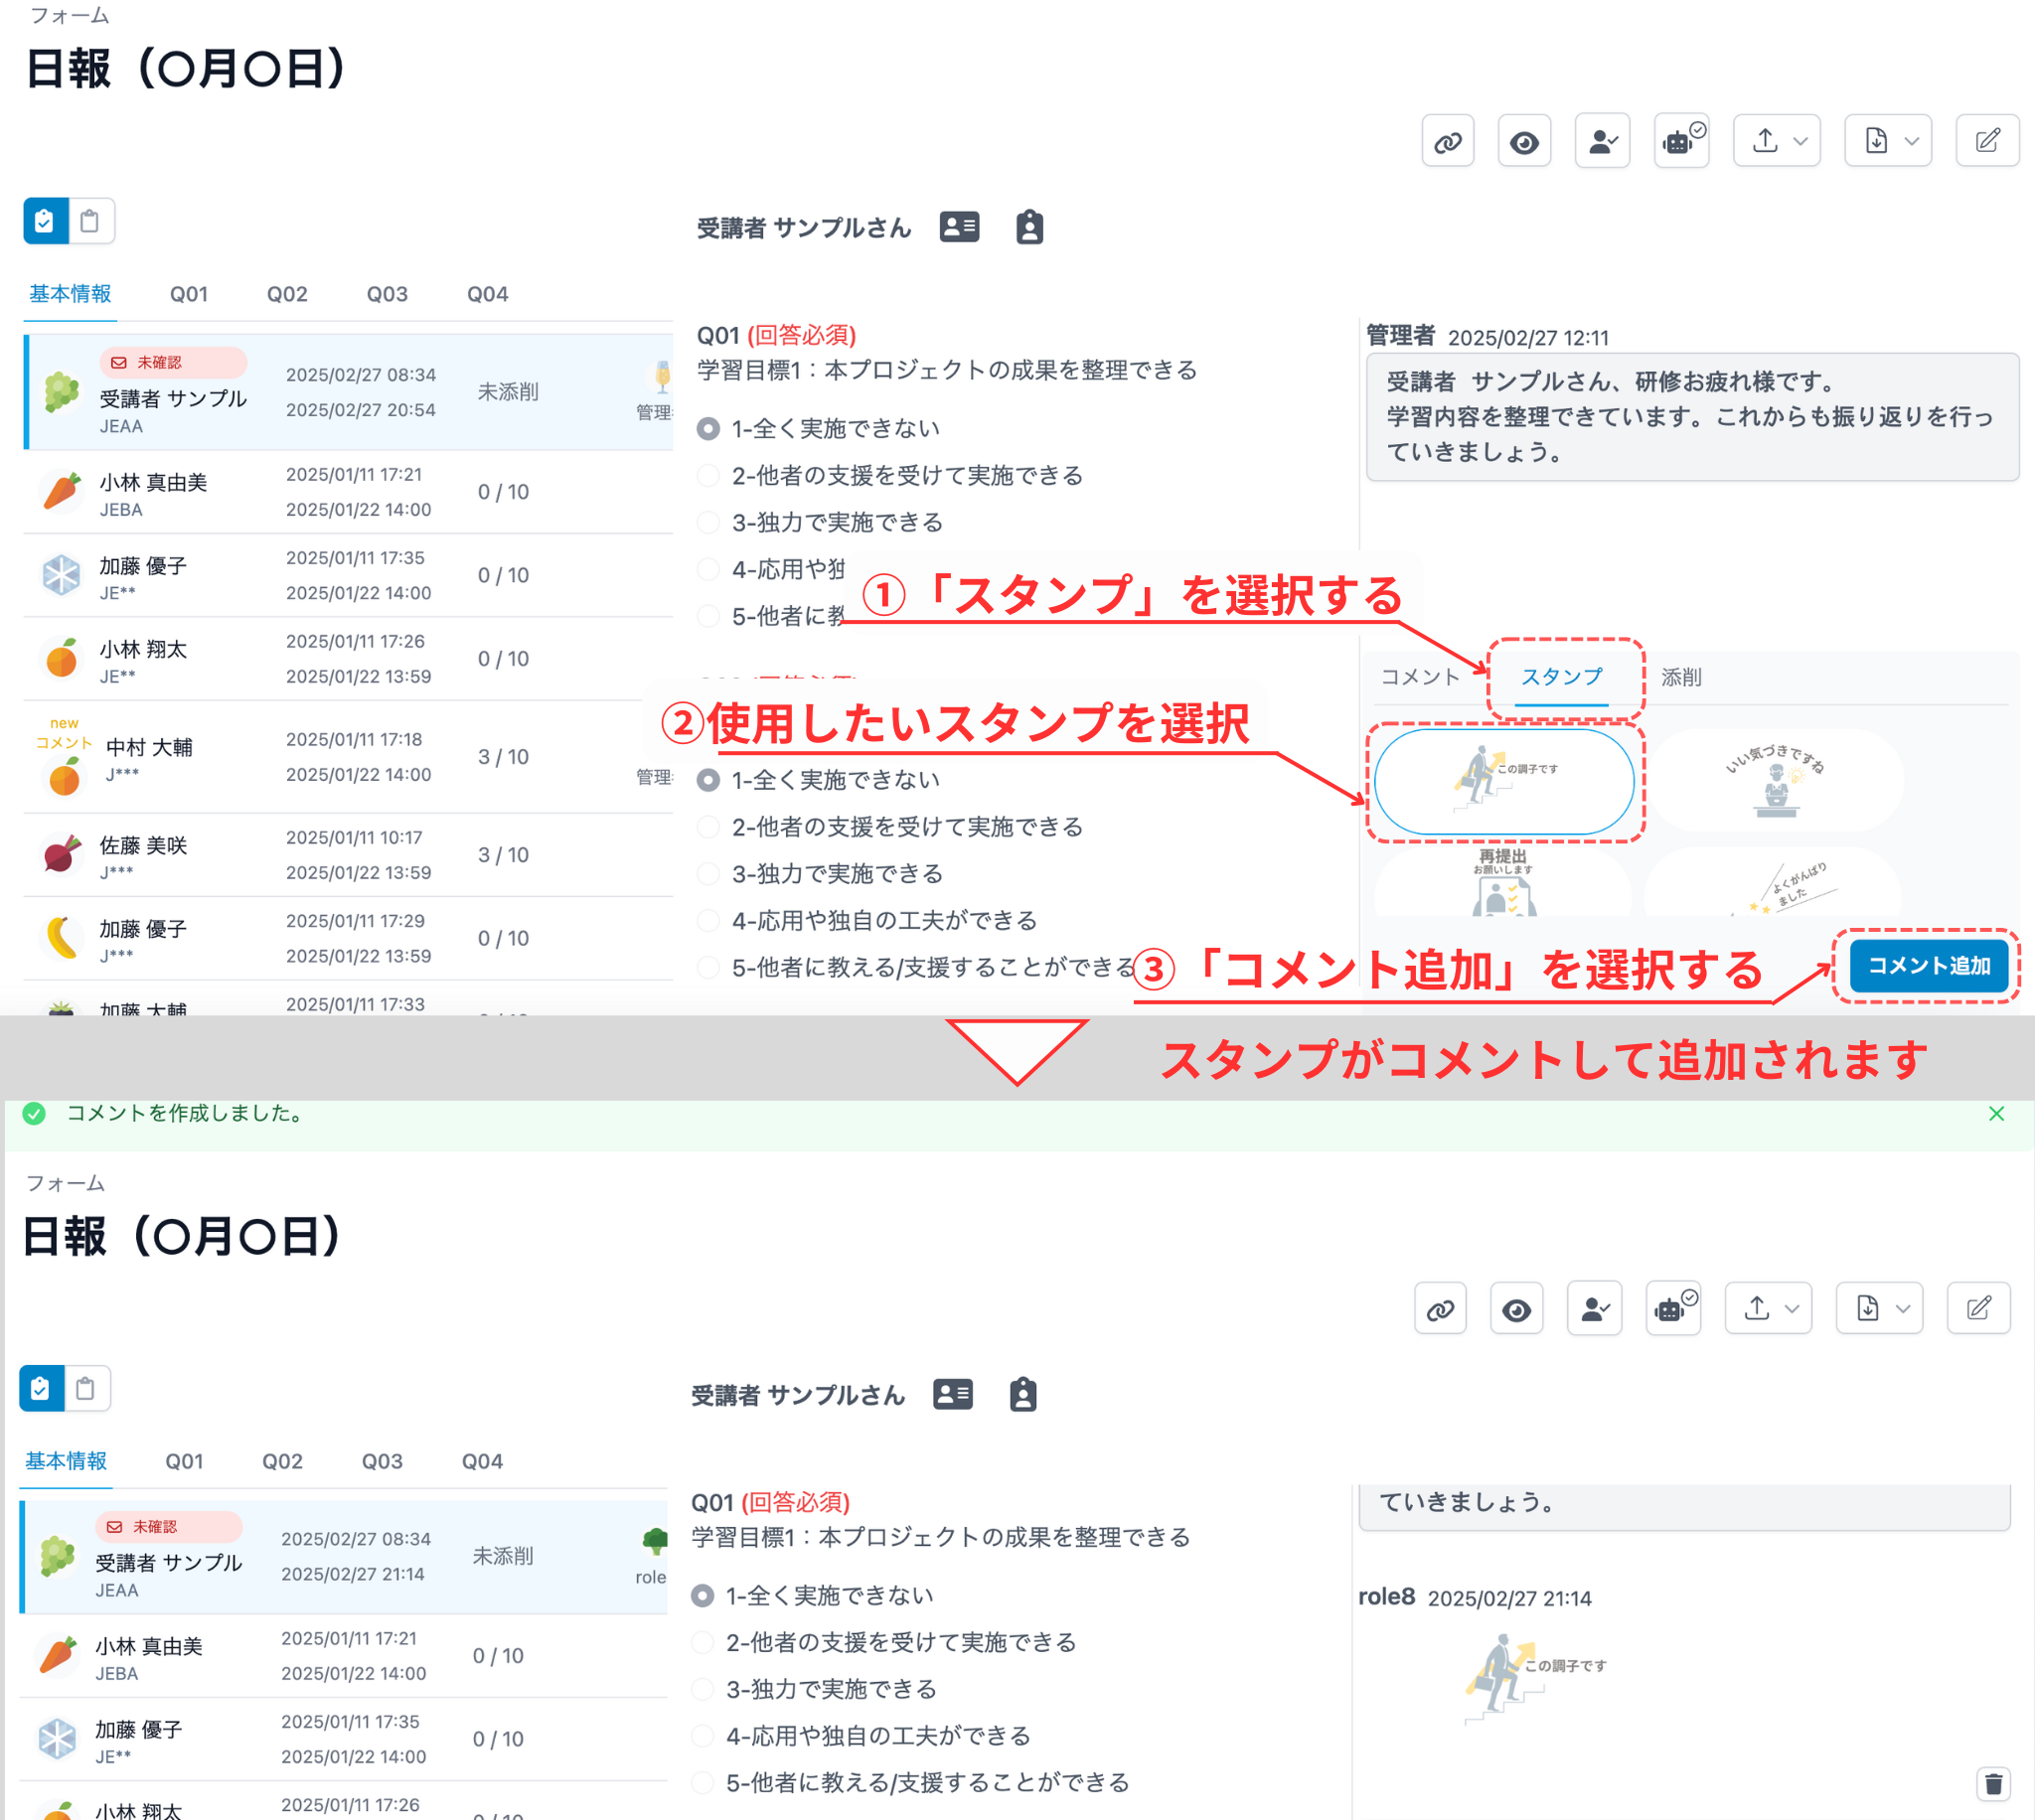Image resolution: width=2035 pixels, height=1820 pixels.
Task: Select radio 3-独力で実施できる in Q01
Action: pos(708,523)
